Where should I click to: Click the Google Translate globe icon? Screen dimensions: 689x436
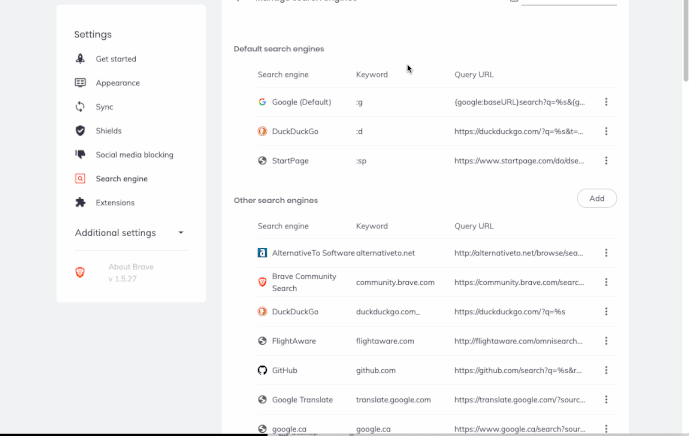(262, 400)
